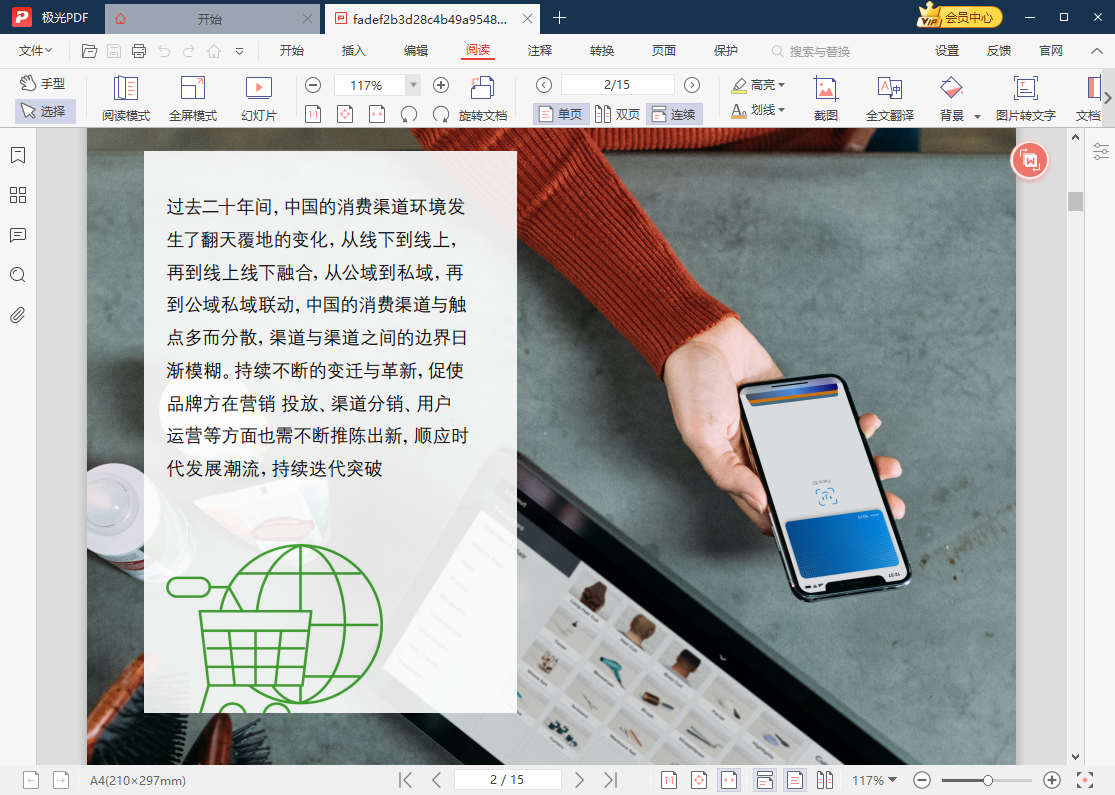Toggle Double Page (双页) view

pos(617,114)
